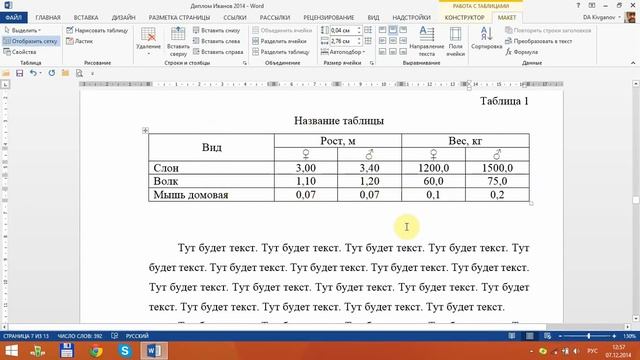Click Вставить слева (insert left)
The width and height of the screenshot is (640, 360).
pyautogui.click(x=216, y=41)
